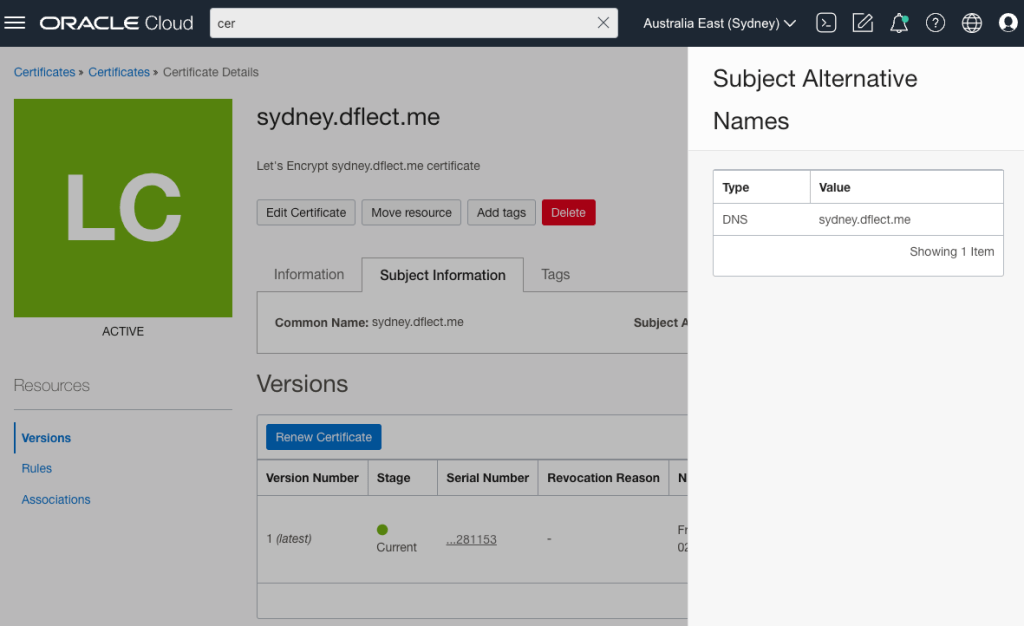Screen dimensions: 1024x626
Task: Open the help question mark icon
Action: (935, 23)
